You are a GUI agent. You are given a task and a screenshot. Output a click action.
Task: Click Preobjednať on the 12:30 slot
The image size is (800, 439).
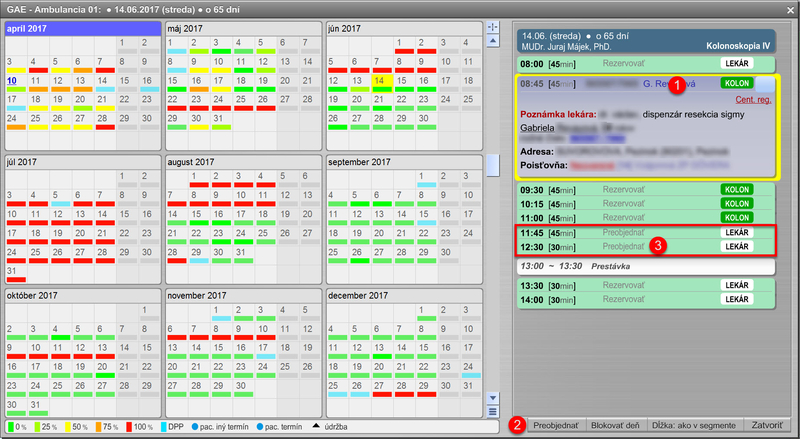pos(624,246)
